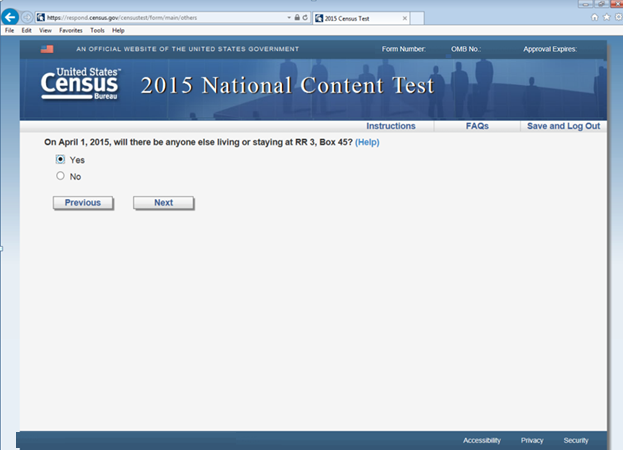Screen dimensions: 623x450
Task: Open the address bar dropdown arrow
Action: point(289,17)
